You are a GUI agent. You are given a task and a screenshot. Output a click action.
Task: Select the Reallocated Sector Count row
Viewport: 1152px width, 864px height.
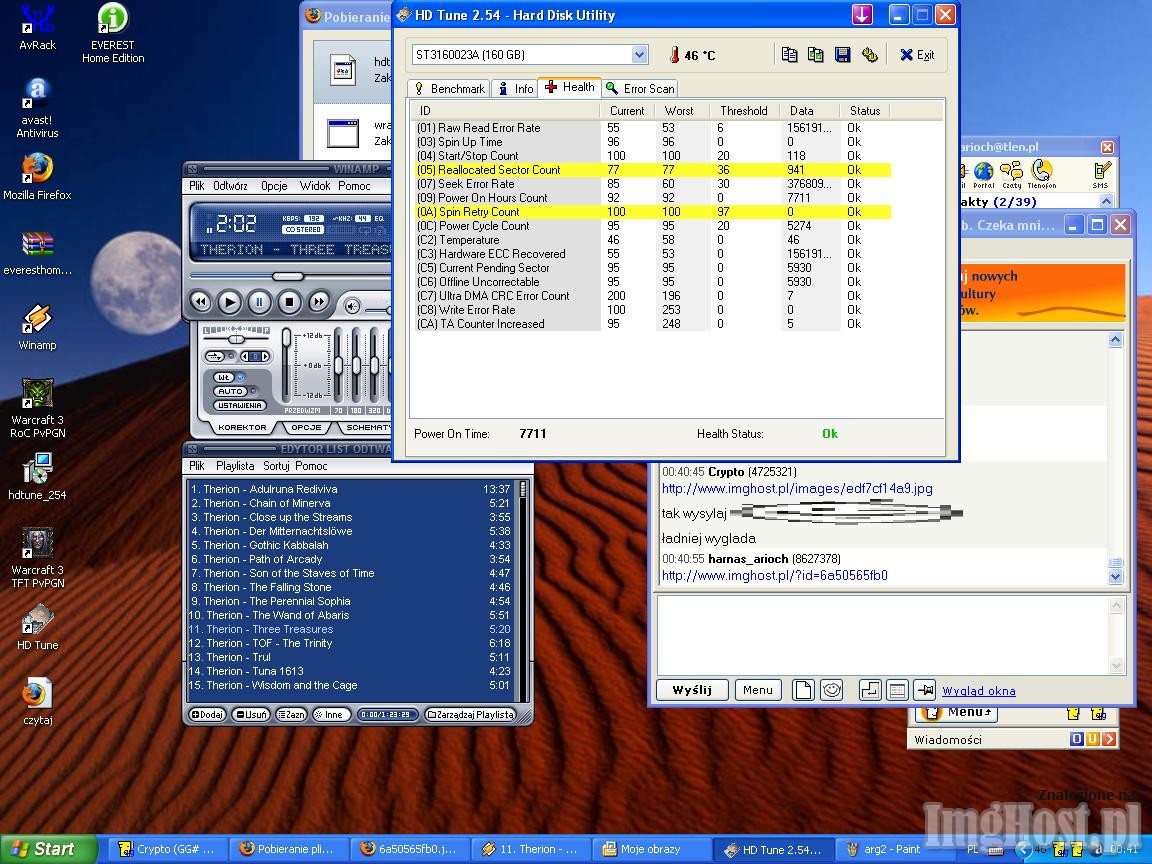coord(652,170)
